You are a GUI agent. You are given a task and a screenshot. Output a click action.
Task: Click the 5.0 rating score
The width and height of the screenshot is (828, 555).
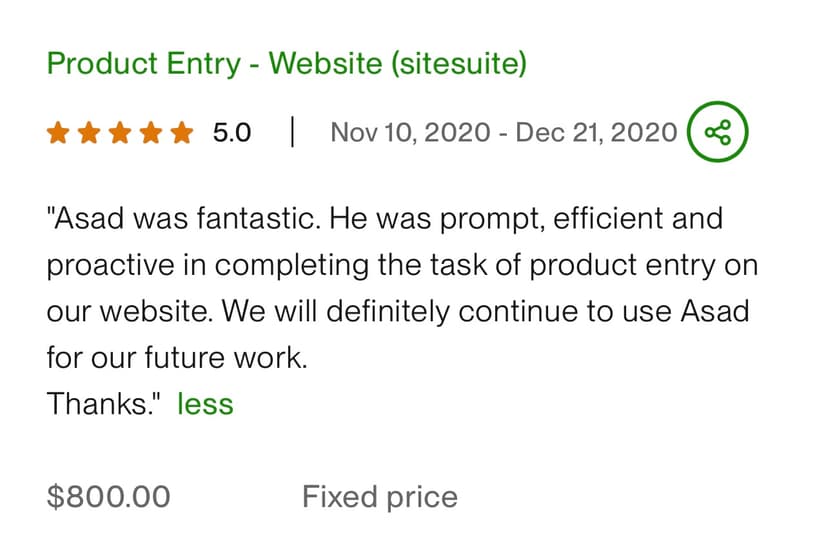pyautogui.click(x=232, y=133)
